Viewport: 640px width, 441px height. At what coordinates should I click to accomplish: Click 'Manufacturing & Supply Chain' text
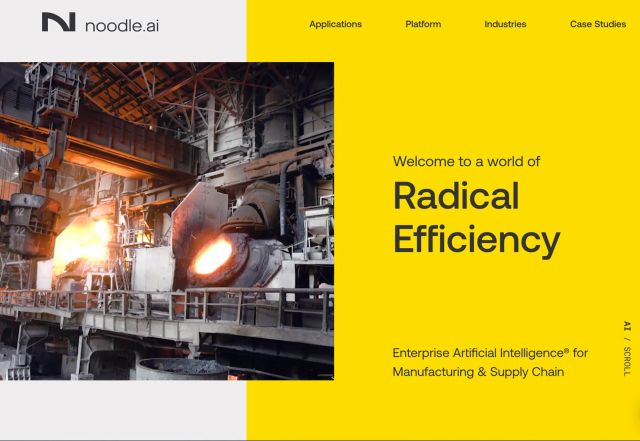[x=478, y=372]
